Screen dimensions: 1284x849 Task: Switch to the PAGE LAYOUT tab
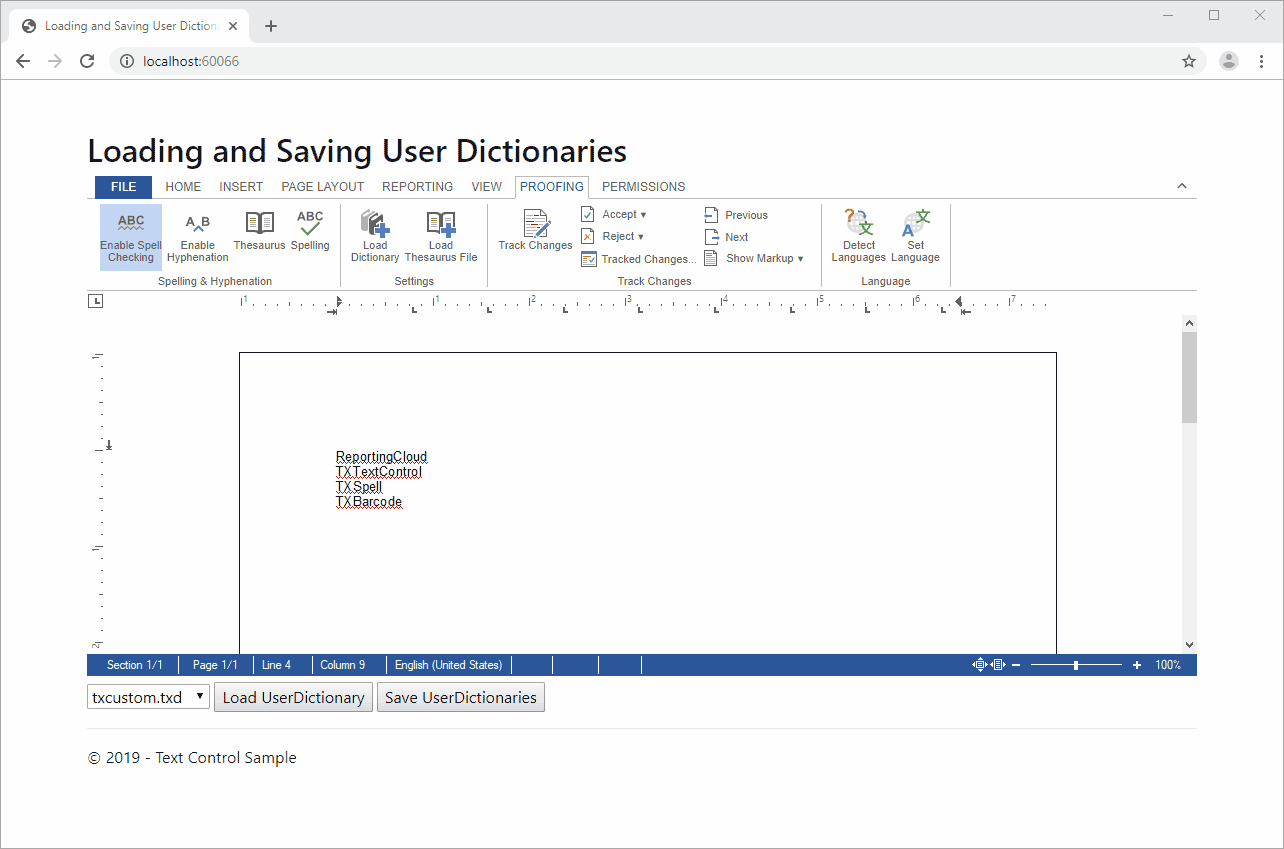[x=323, y=187]
